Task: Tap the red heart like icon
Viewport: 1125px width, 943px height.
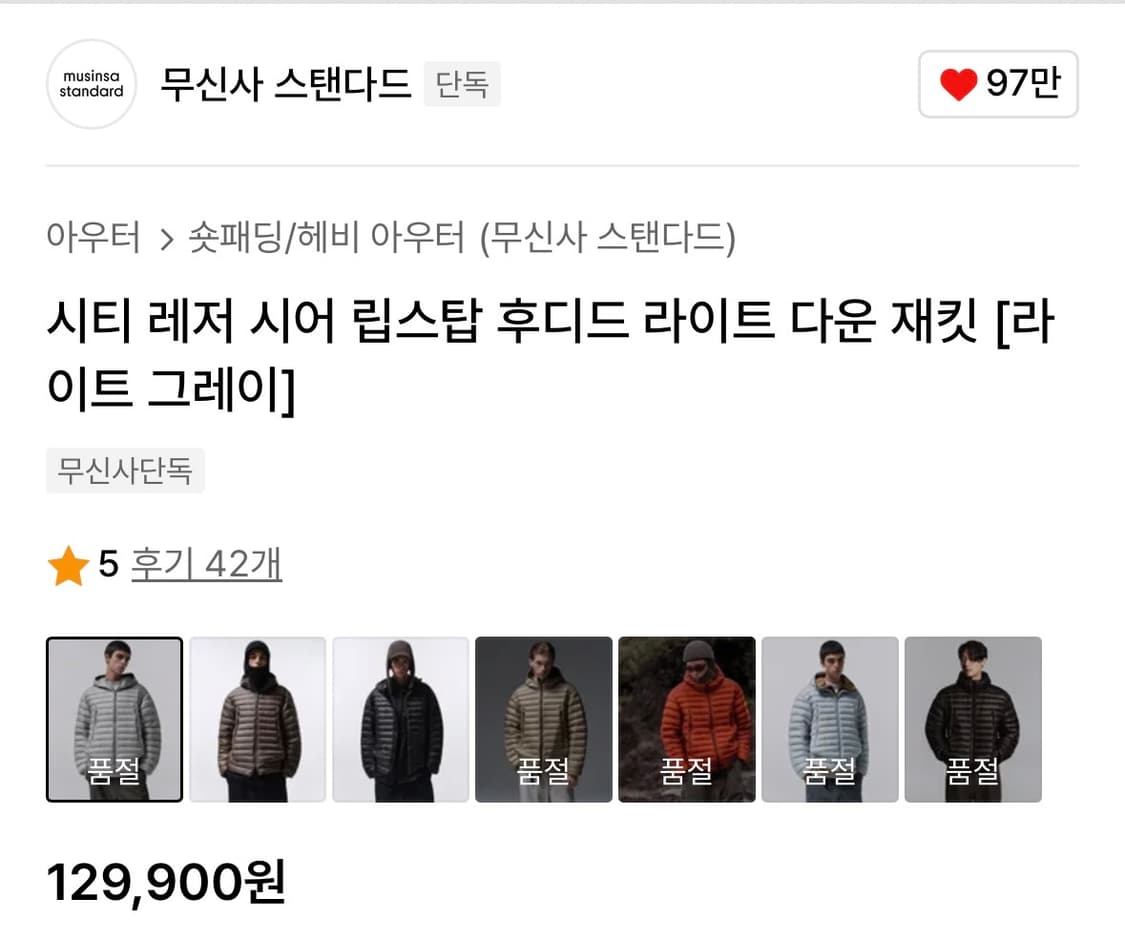Action: [959, 84]
